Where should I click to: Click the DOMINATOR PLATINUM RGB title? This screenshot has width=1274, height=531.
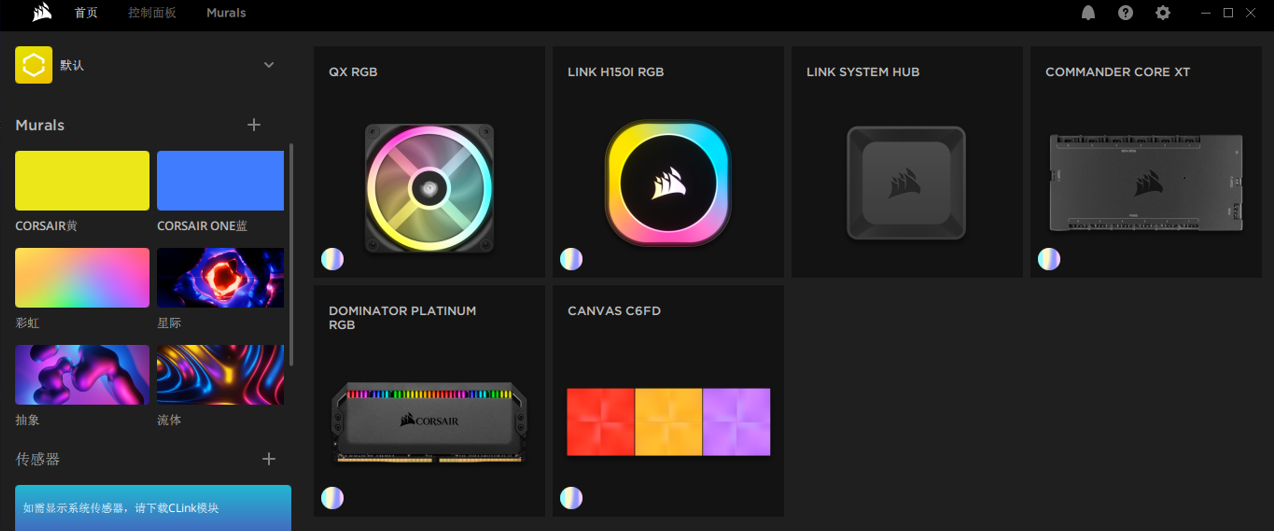(x=402, y=318)
